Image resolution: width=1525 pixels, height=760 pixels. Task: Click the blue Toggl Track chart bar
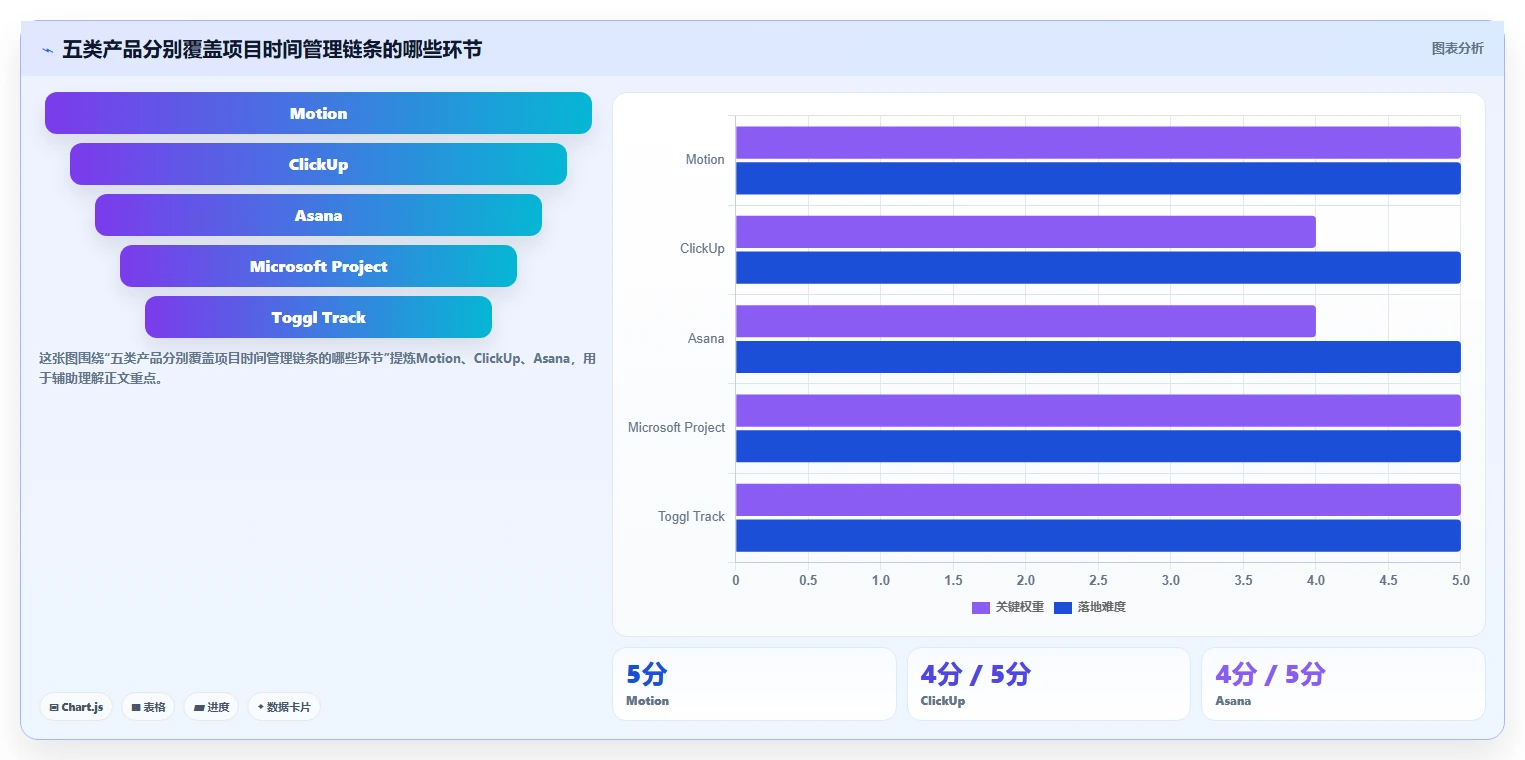pyautogui.click(x=1098, y=535)
